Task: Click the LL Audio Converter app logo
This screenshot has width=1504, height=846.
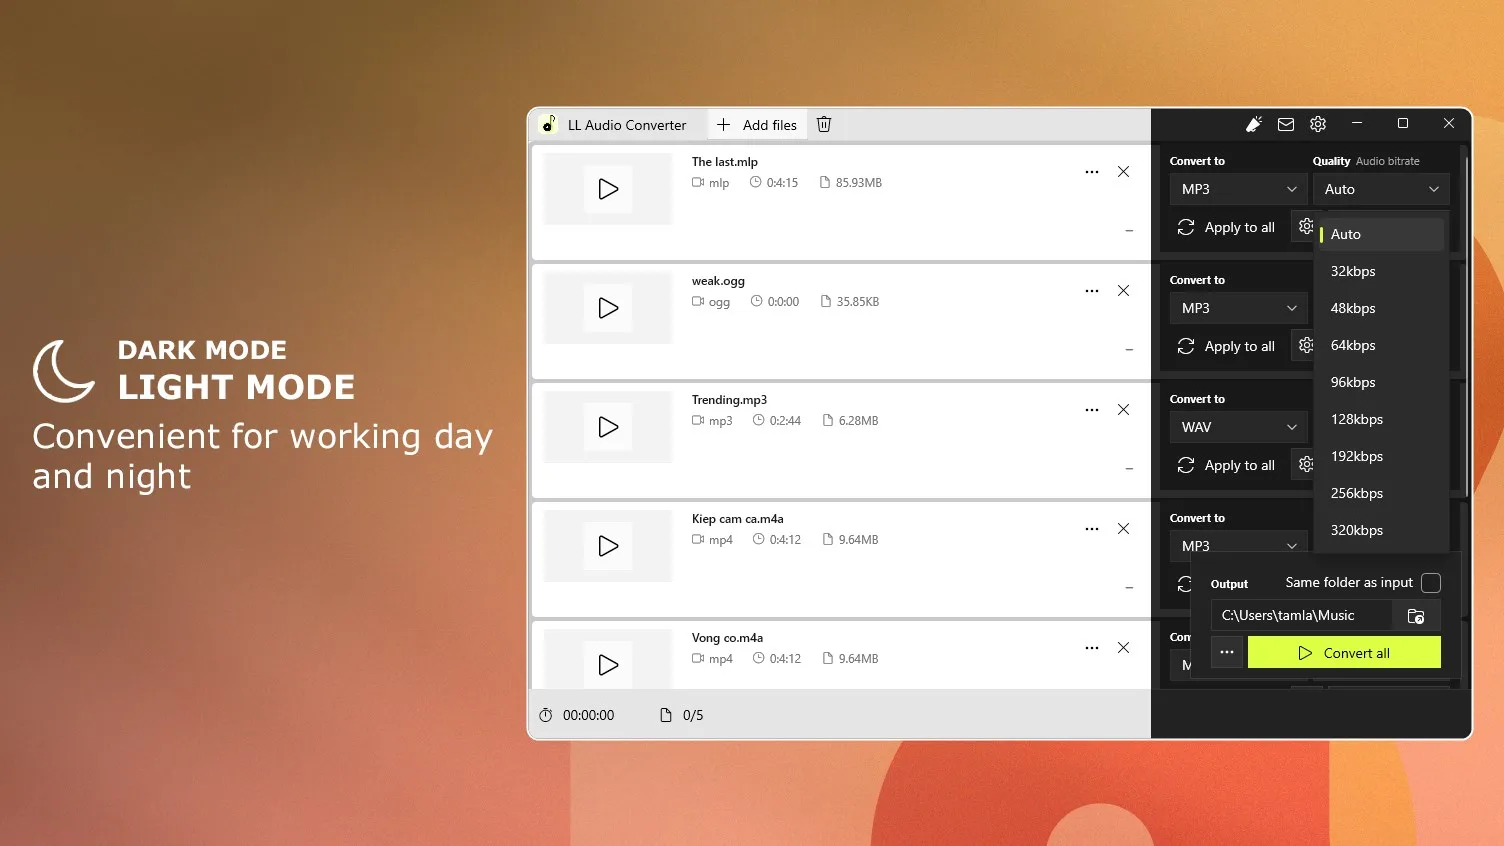Action: coord(548,124)
